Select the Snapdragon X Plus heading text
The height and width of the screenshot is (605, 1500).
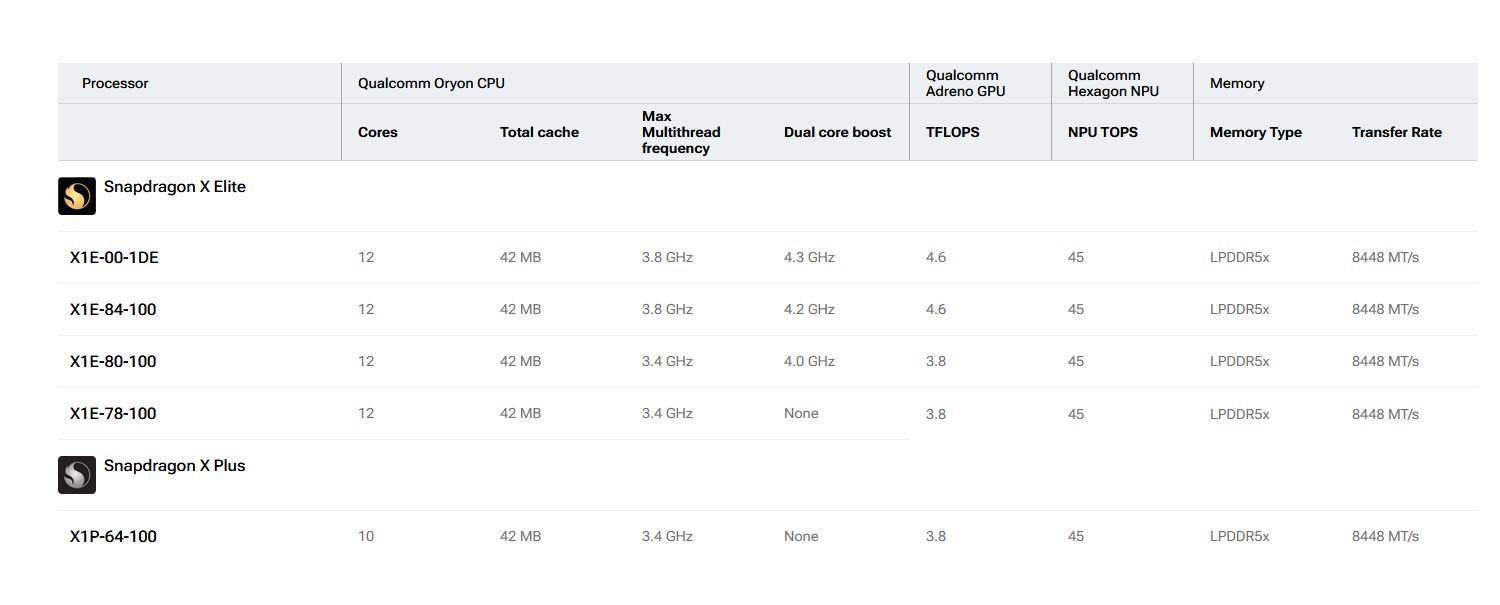[x=175, y=466]
